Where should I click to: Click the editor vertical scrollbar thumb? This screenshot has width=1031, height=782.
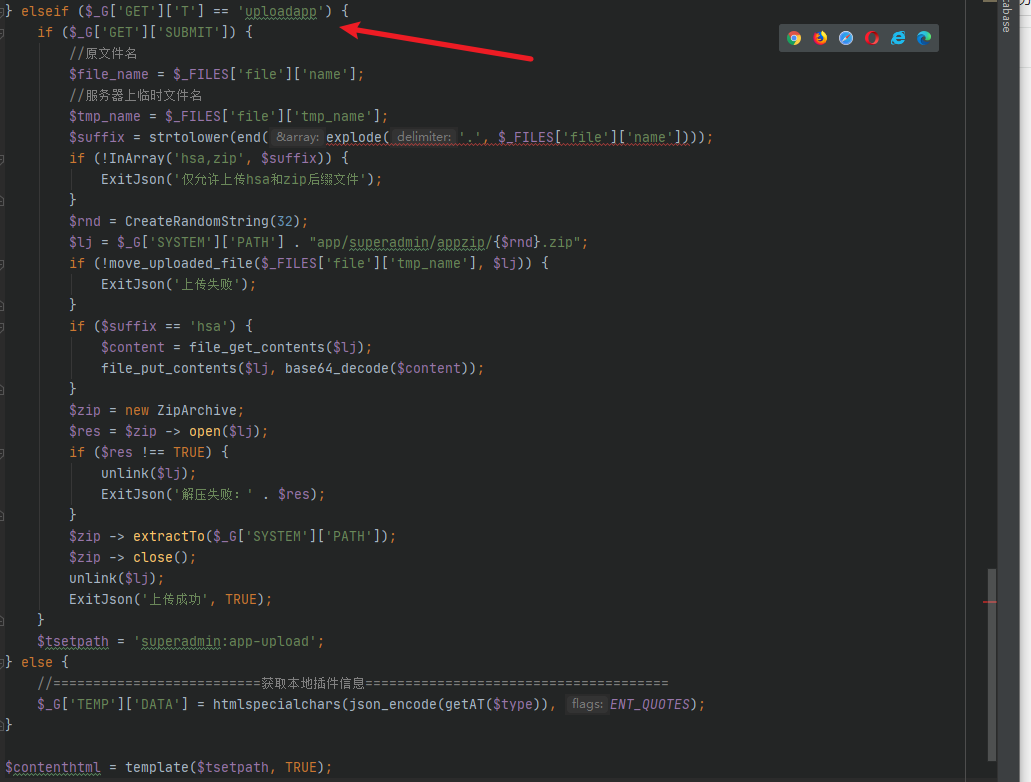coord(992,664)
